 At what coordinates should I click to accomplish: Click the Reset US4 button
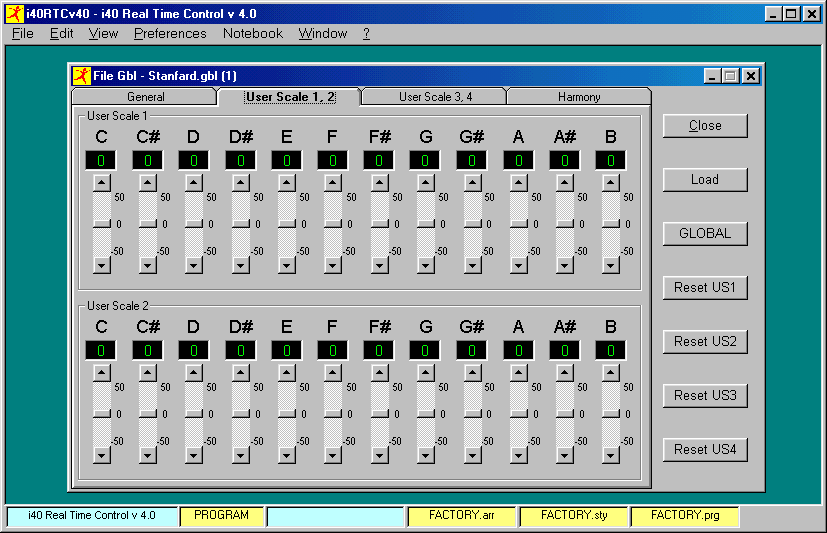tap(705, 450)
